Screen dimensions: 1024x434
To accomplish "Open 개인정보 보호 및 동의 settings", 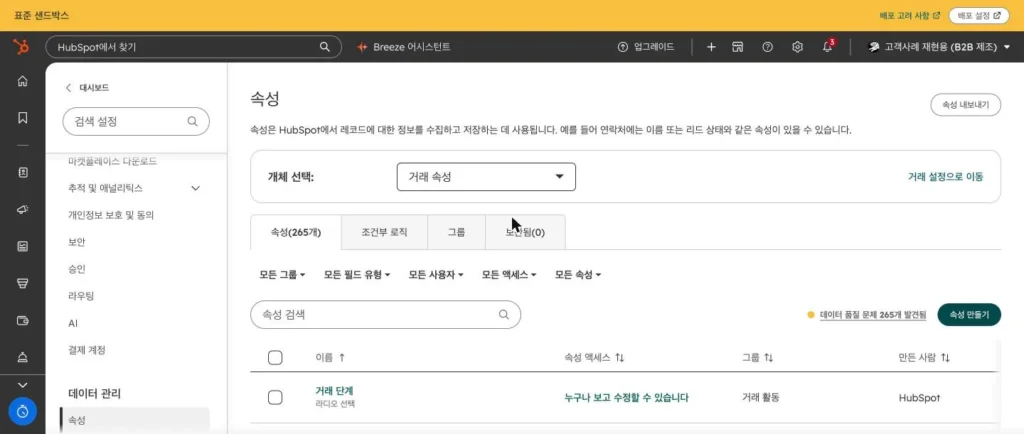I will [111, 215].
